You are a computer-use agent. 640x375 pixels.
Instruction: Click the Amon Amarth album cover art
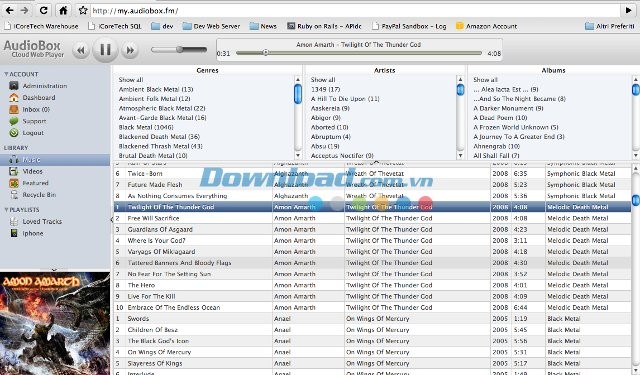[55, 324]
